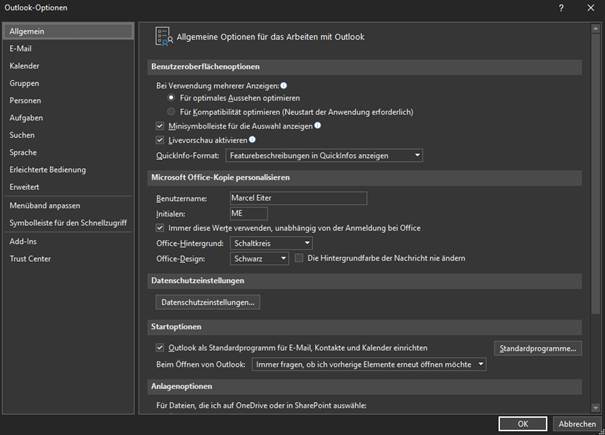Open the Personen options category
Viewport: 605px width, 435px height.
point(68,101)
